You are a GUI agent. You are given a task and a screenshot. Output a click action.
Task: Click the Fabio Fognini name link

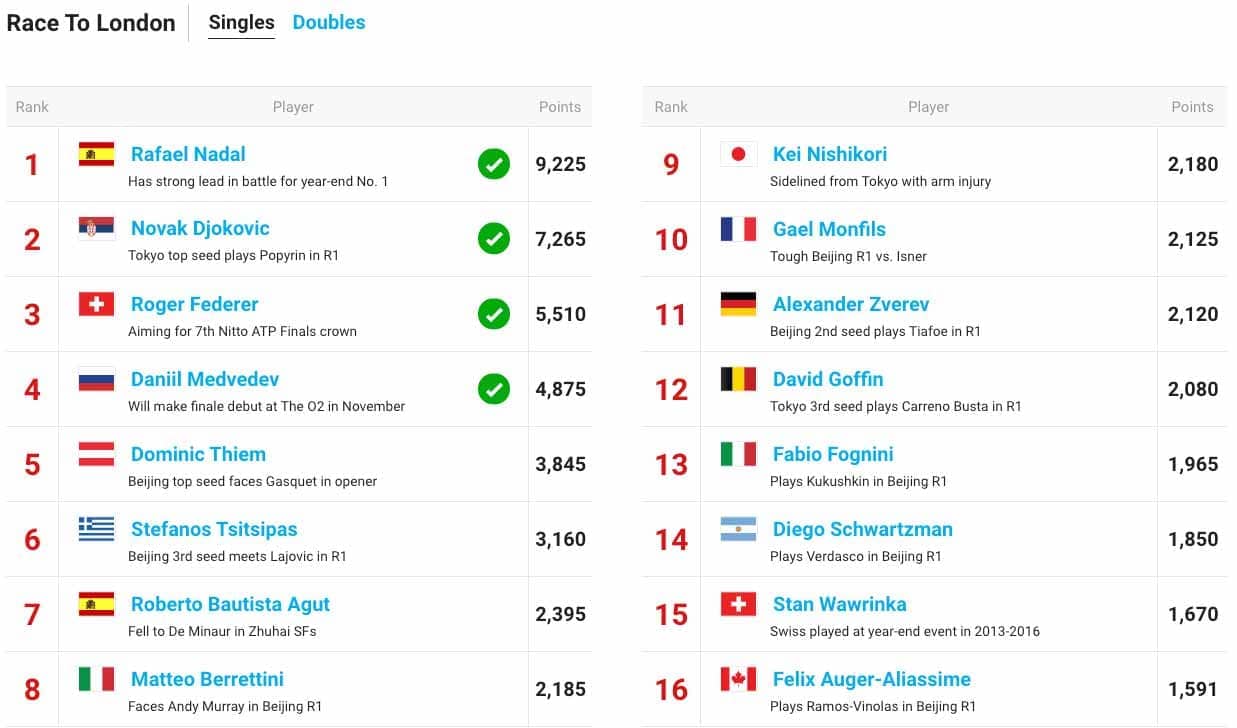coord(833,454)
